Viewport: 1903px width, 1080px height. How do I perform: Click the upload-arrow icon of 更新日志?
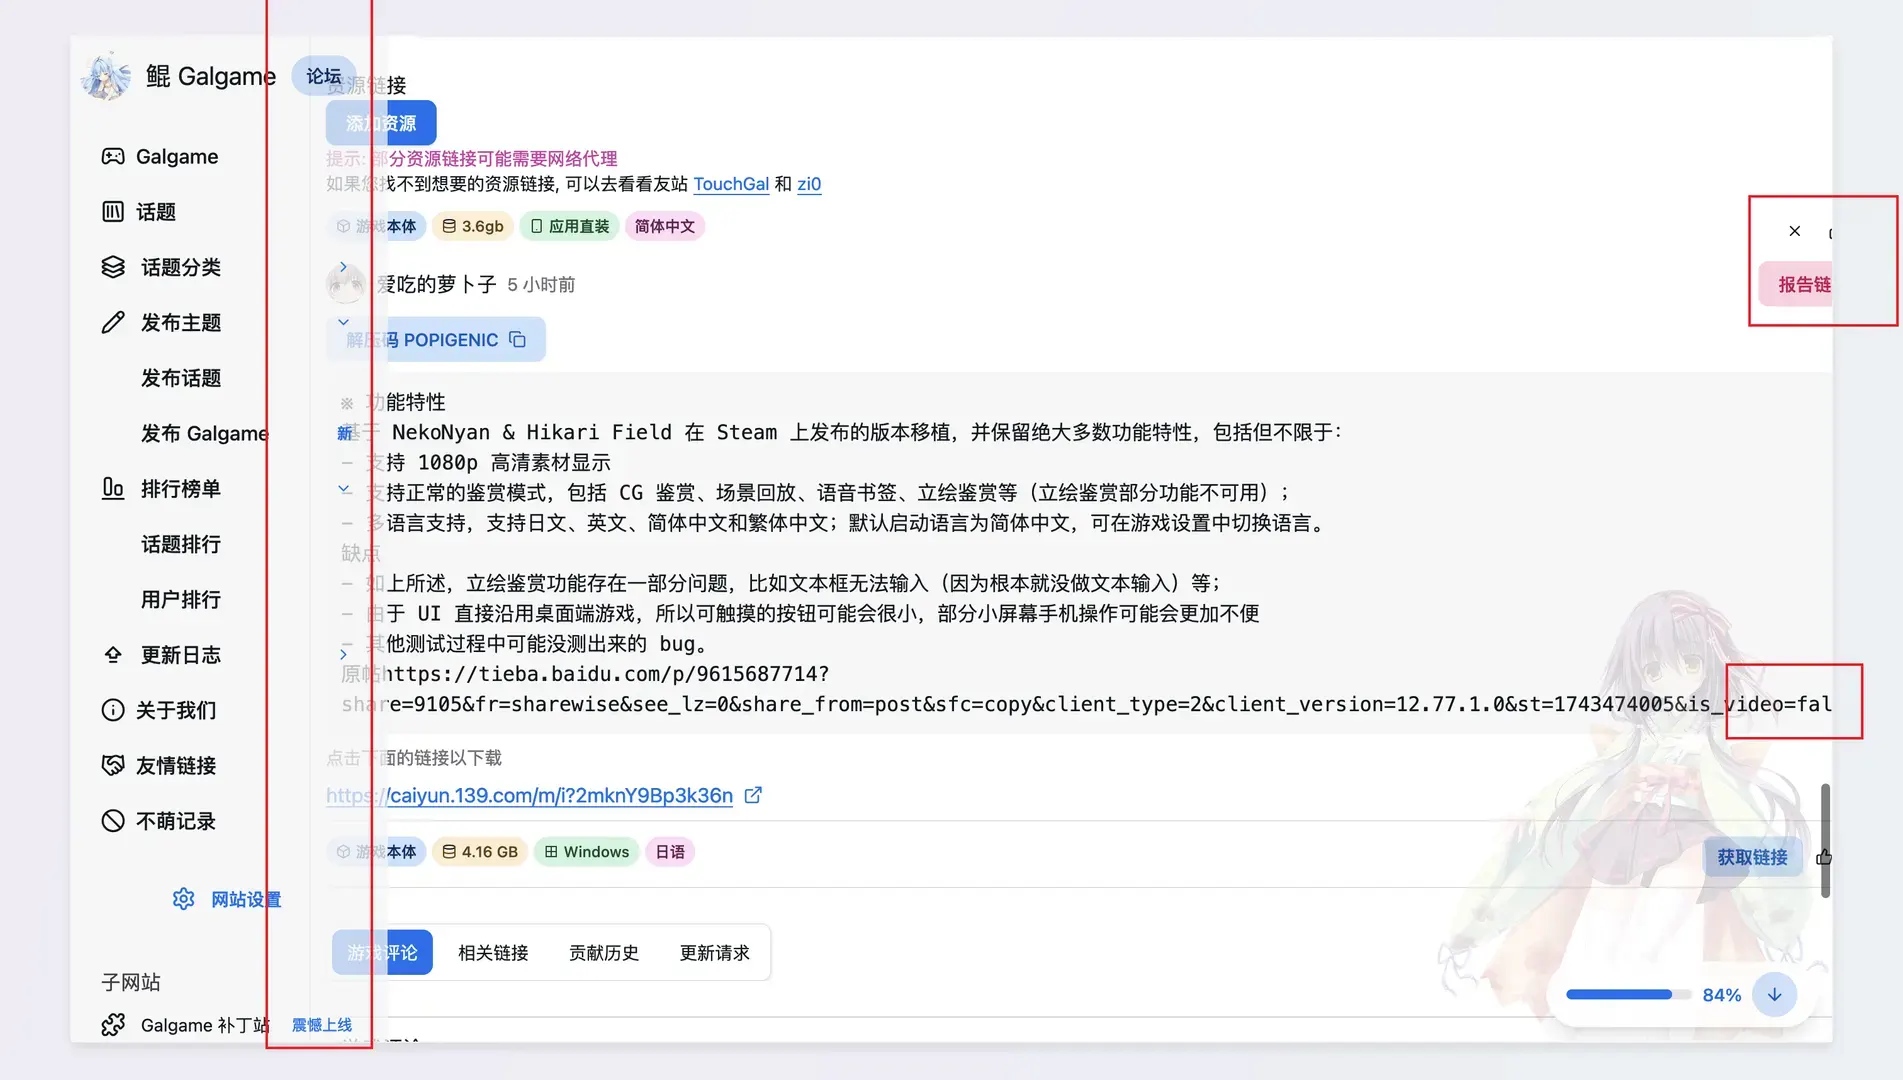[113, 655]
